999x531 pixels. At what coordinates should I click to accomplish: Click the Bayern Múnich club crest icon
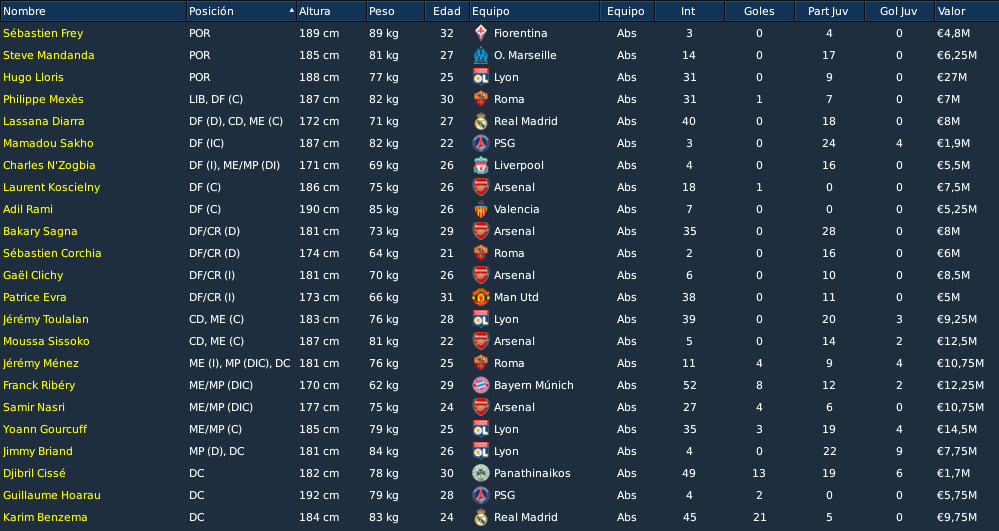coord(481,386)
